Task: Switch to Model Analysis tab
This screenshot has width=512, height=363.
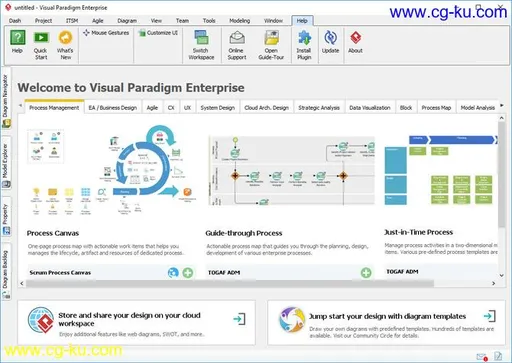Action: [x=477, y=107]
